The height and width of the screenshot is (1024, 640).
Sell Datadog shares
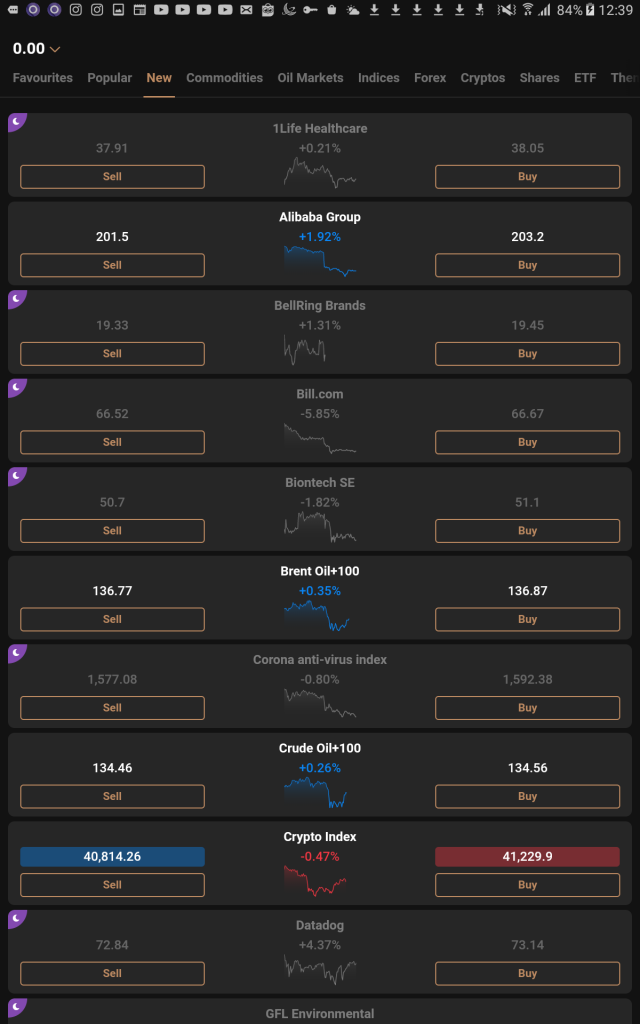coord(112,973)
